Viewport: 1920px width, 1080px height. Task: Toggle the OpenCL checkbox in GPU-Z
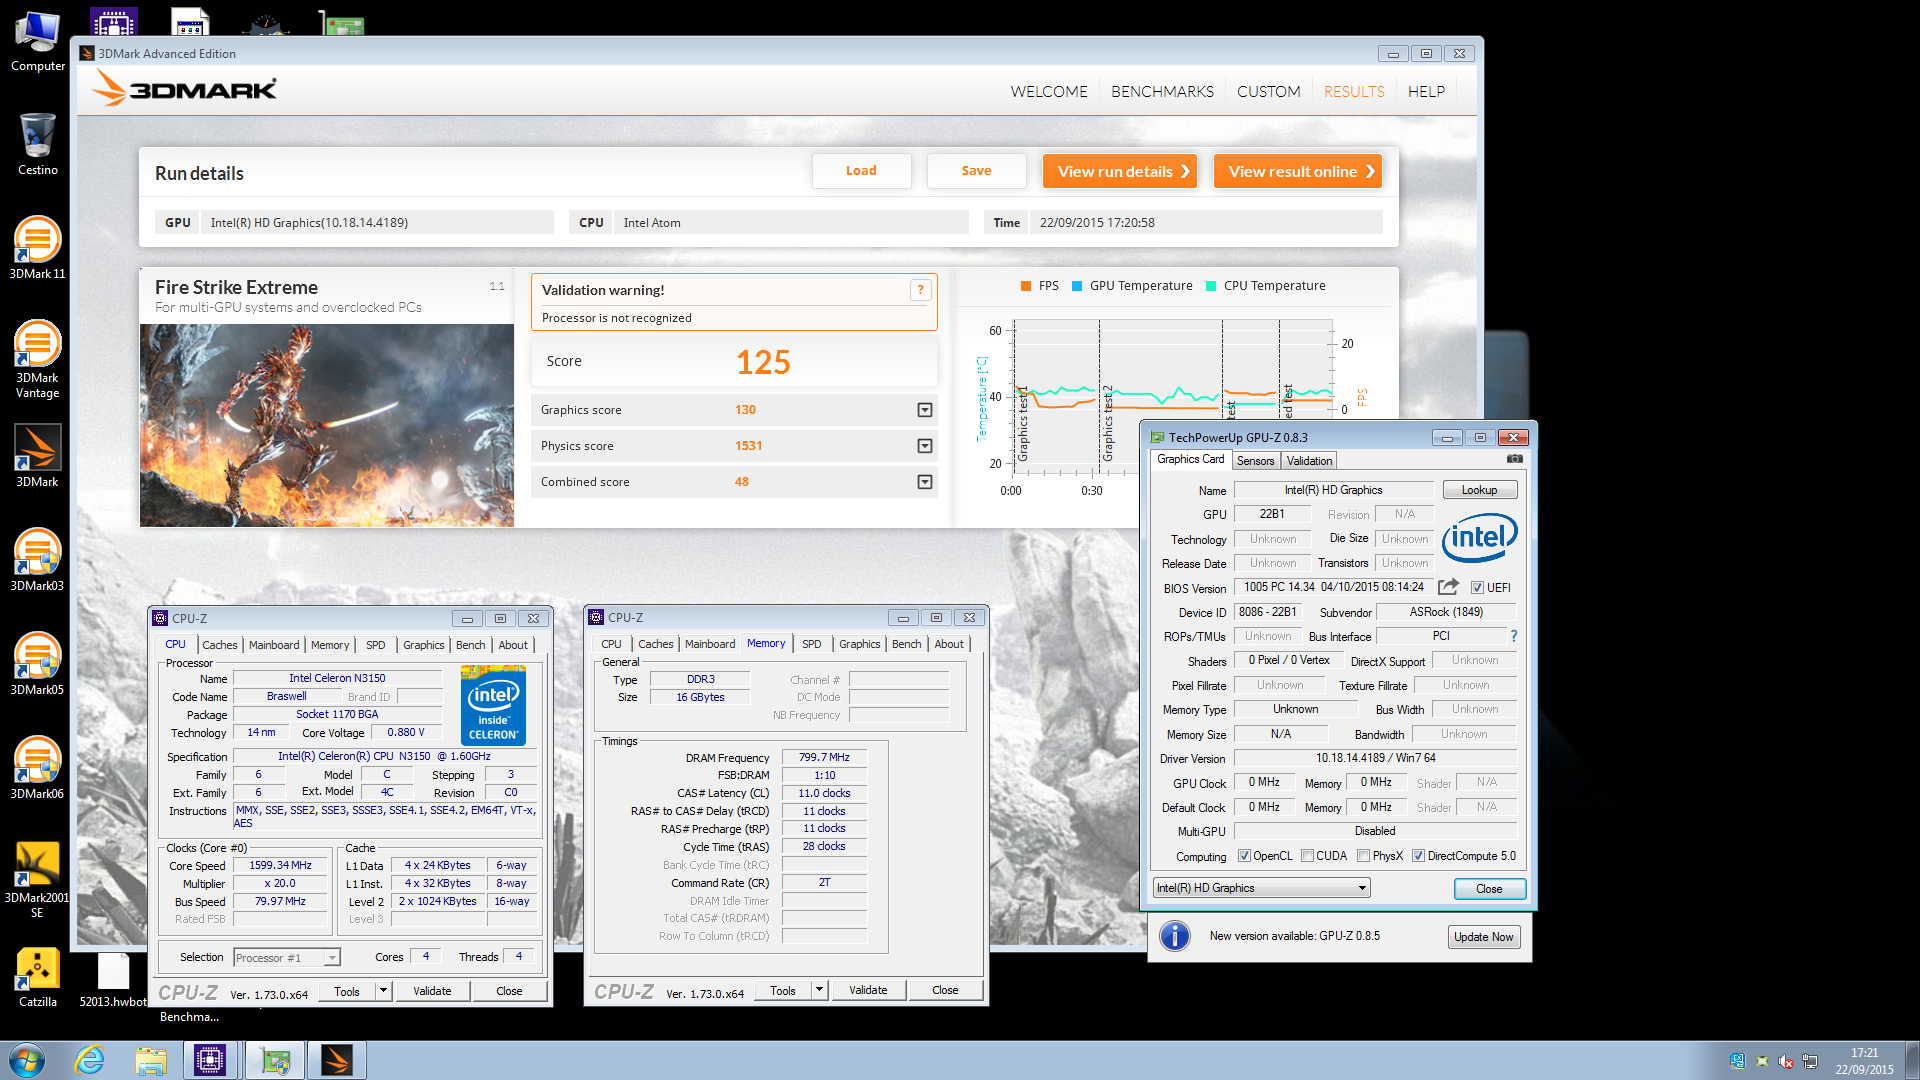(1244, 856)
